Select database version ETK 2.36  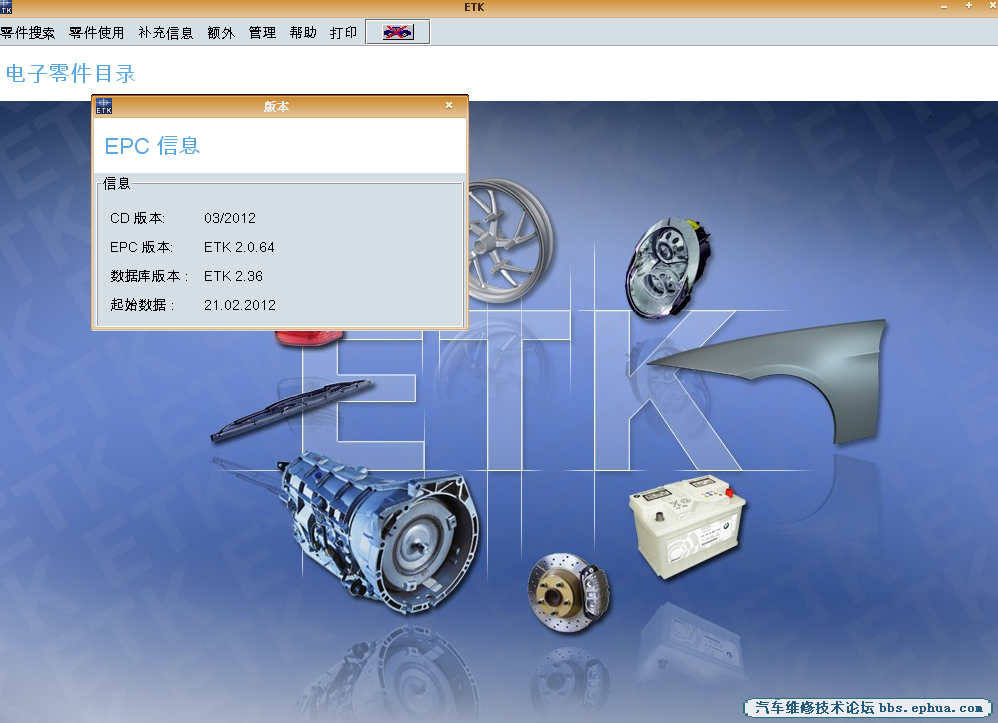click(233, 276)
